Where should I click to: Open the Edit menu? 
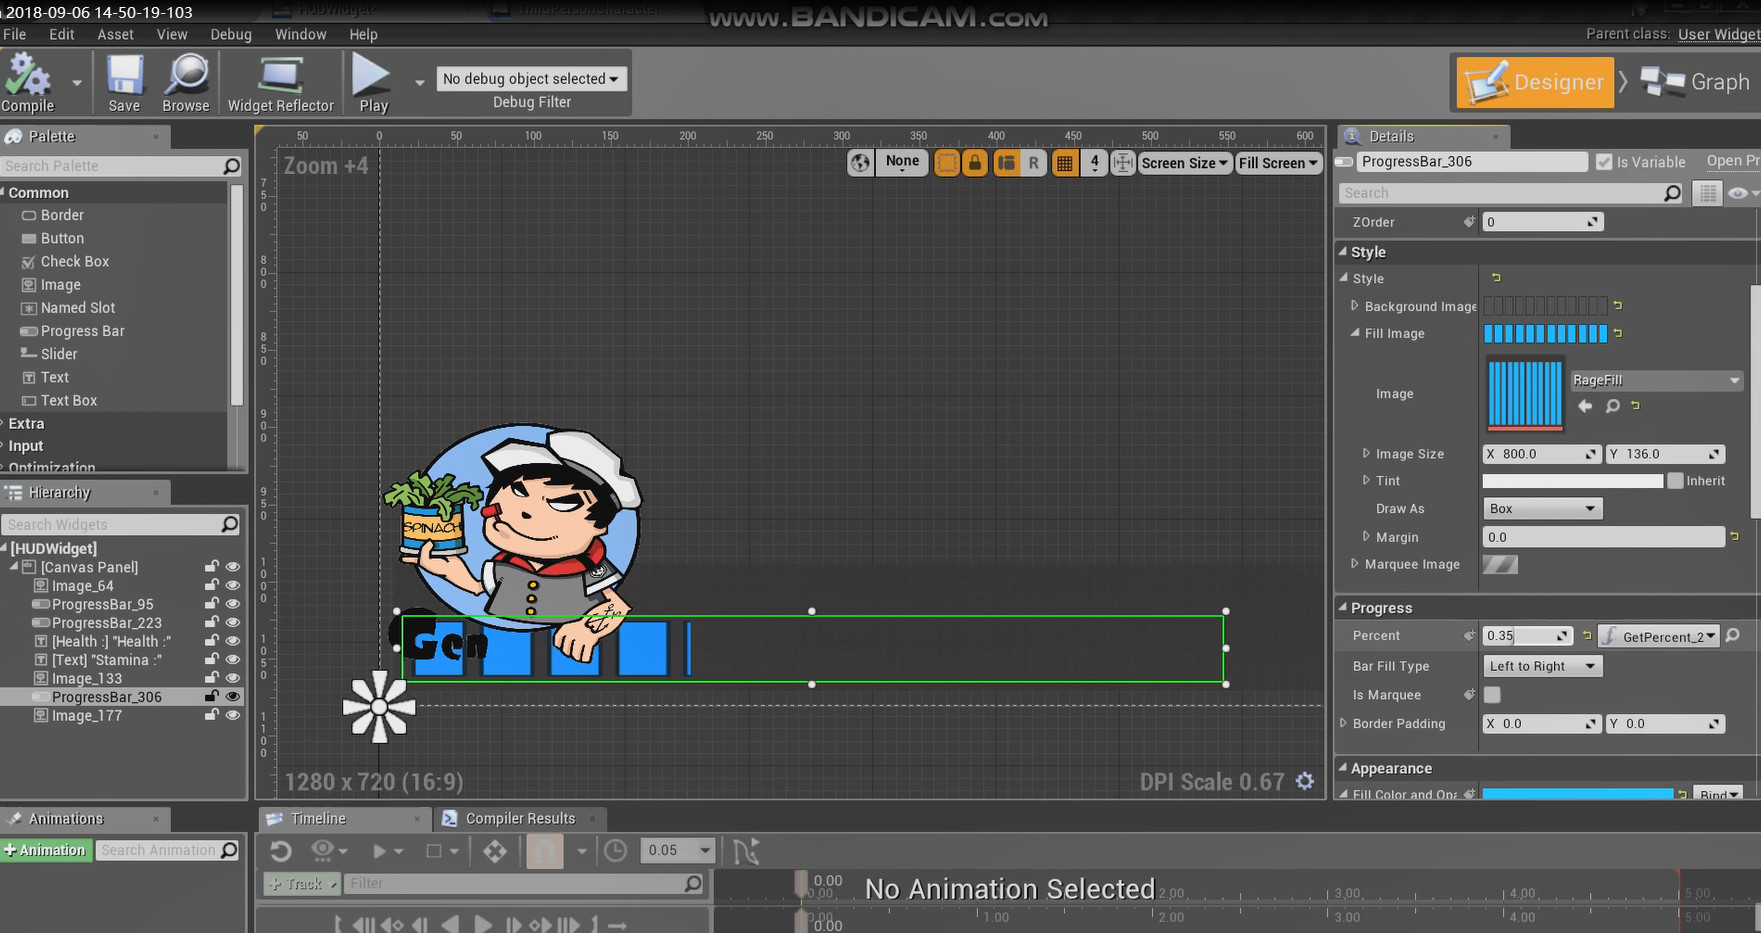point(62,34)
